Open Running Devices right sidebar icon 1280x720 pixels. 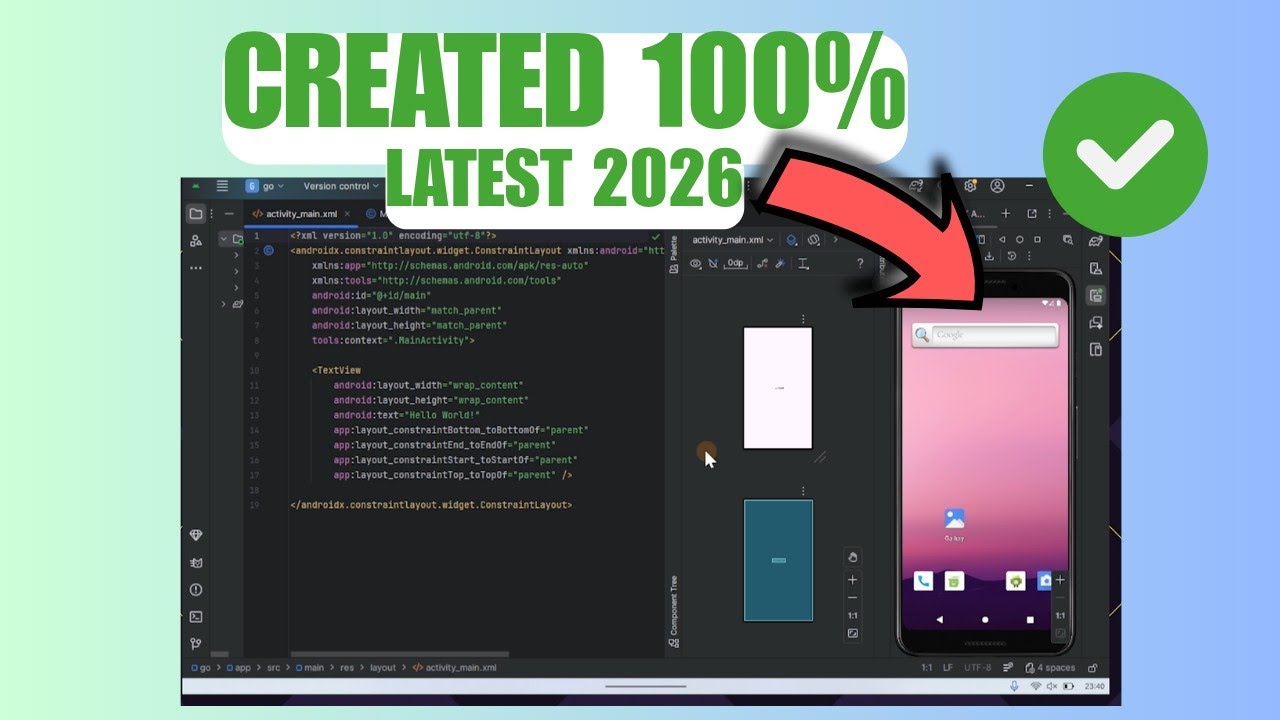[1096, 295]
